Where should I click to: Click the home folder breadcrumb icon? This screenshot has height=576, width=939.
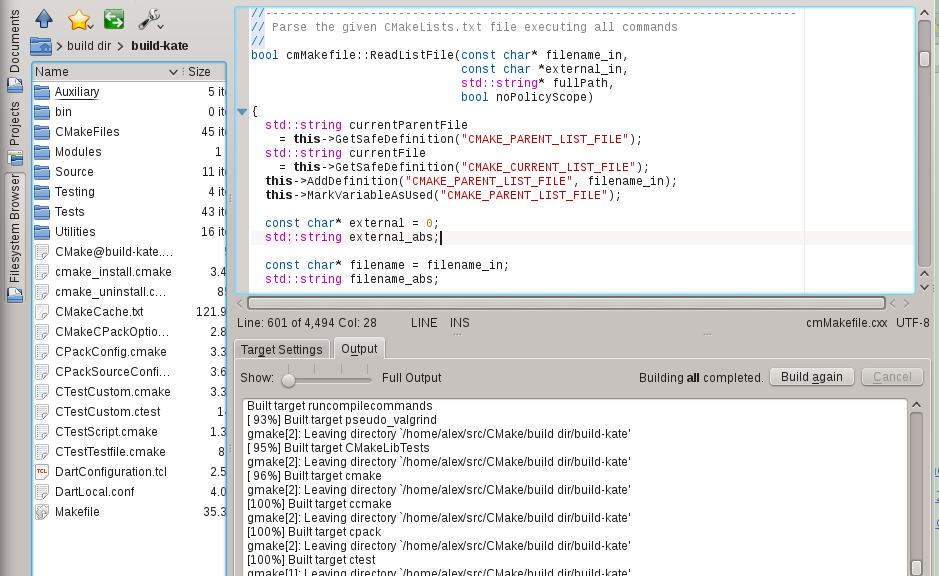point(41,46)
